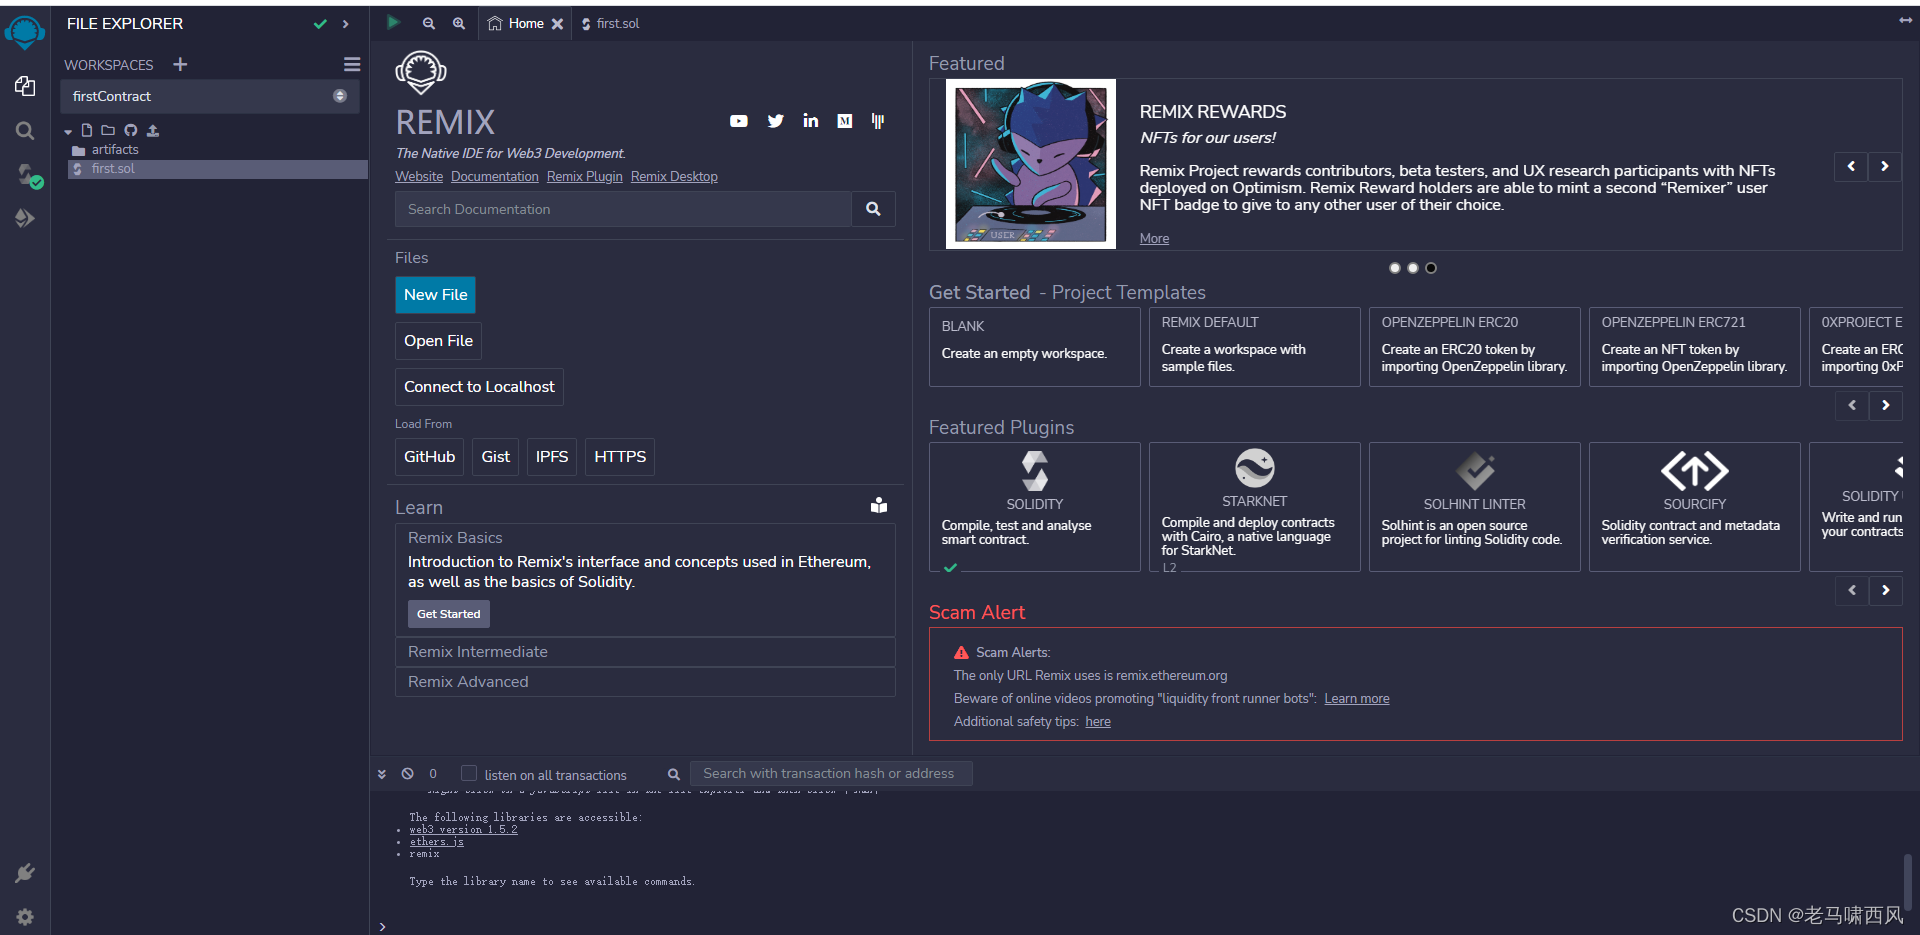The image size is (1920, 935).
Task: Open Remix Twitter icon
Action: 776,121
